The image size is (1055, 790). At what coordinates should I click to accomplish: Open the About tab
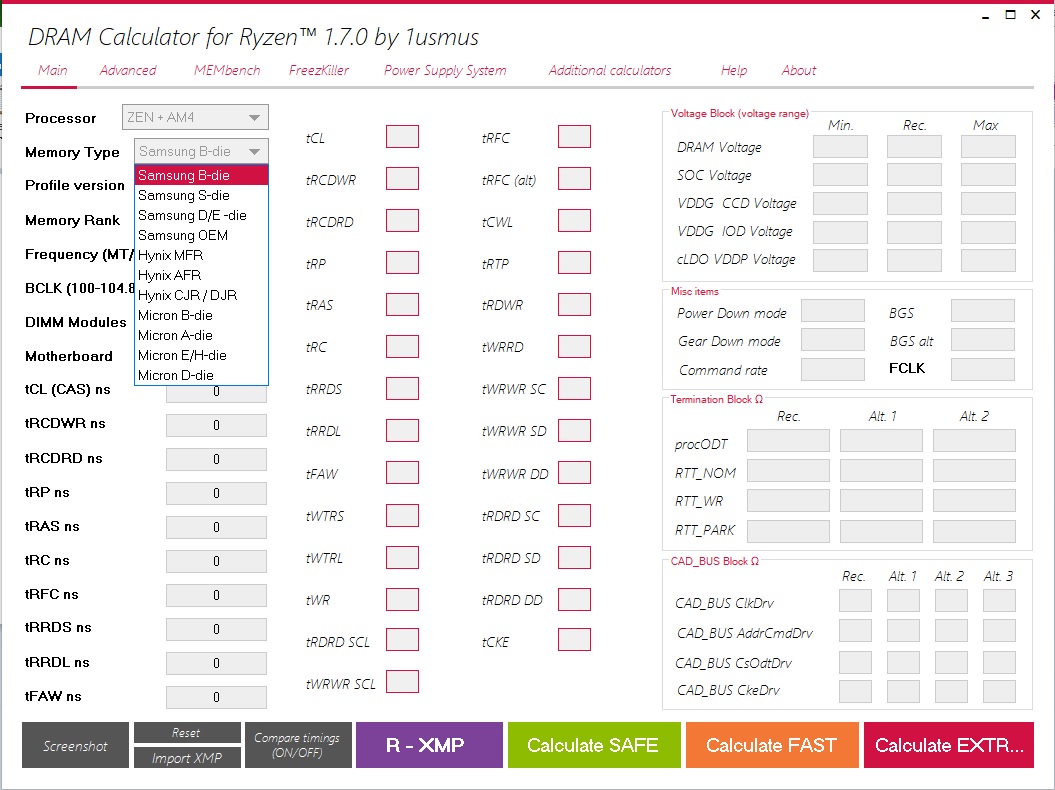tap(799, 71)
